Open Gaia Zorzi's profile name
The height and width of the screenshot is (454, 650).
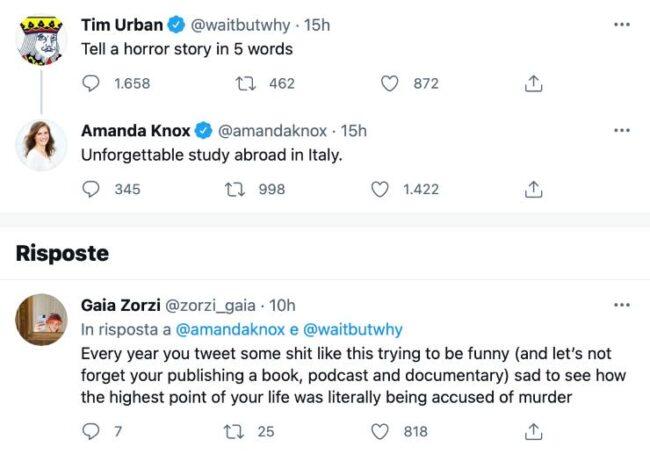click(x=118, y=305)
